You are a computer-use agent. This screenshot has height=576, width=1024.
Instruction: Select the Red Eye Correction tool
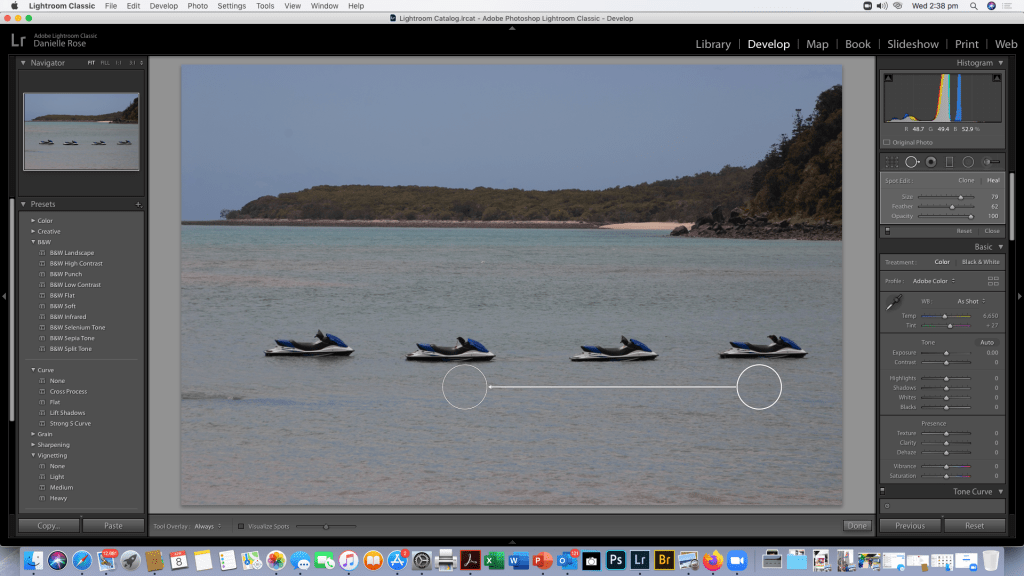pos(931,162)
